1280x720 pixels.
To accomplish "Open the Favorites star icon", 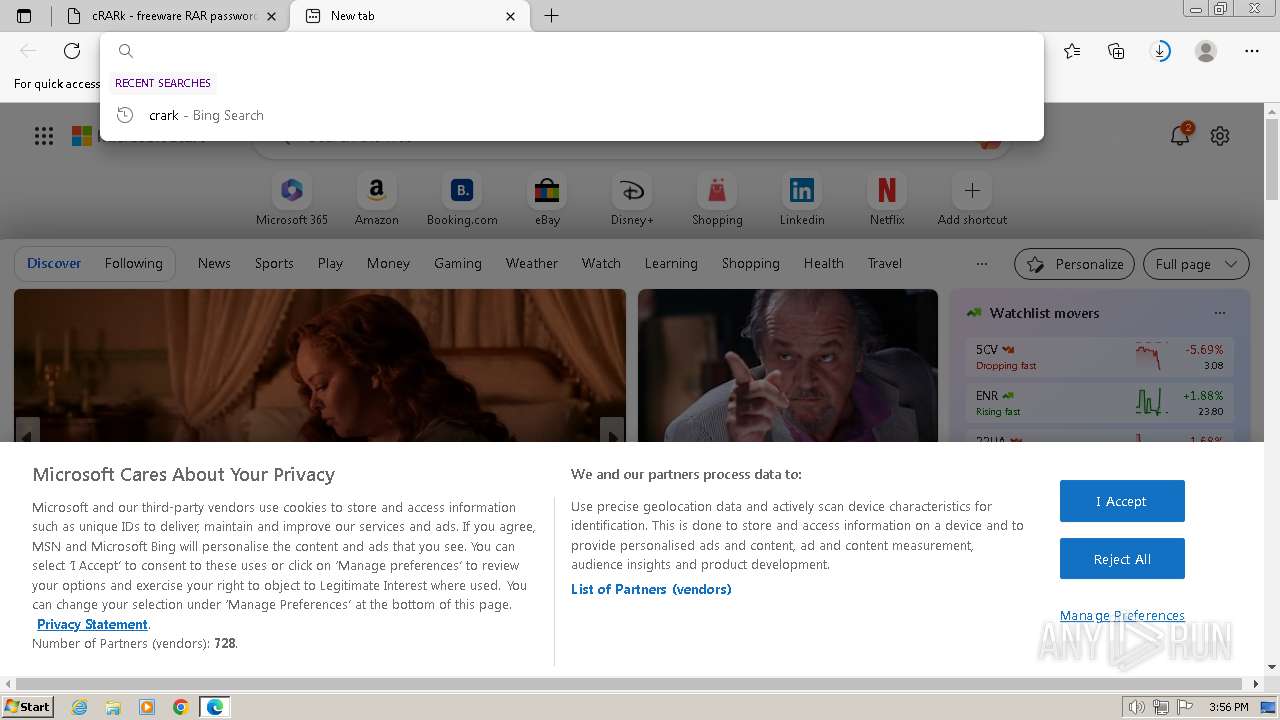I will pyautogui.click(x=1072, y=51).
